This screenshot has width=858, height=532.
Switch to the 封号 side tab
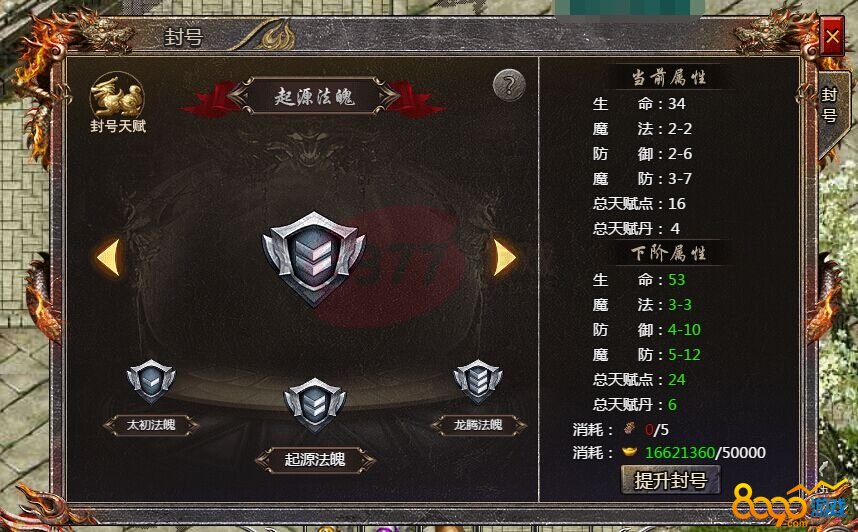click(830, 105)
